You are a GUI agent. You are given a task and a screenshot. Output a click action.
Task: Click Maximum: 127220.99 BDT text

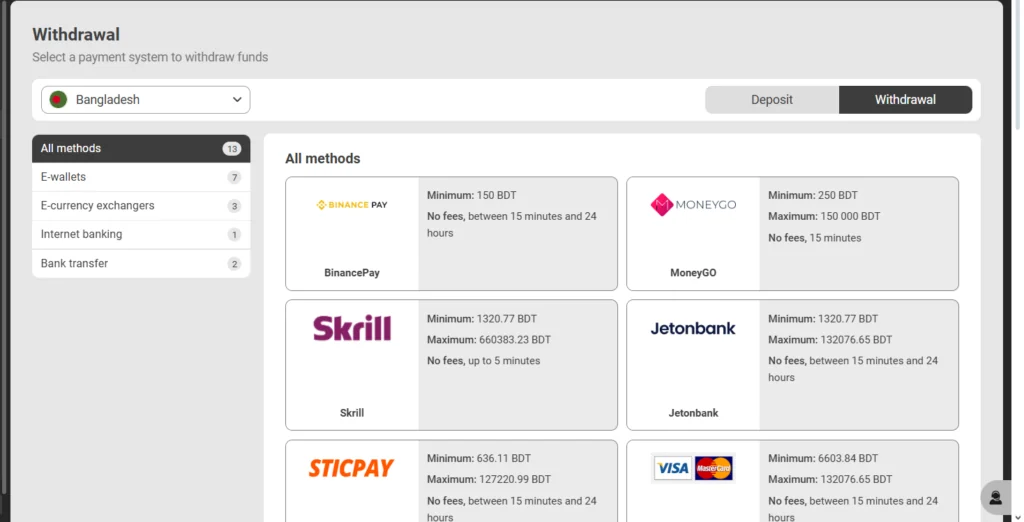tap(488, 480)
